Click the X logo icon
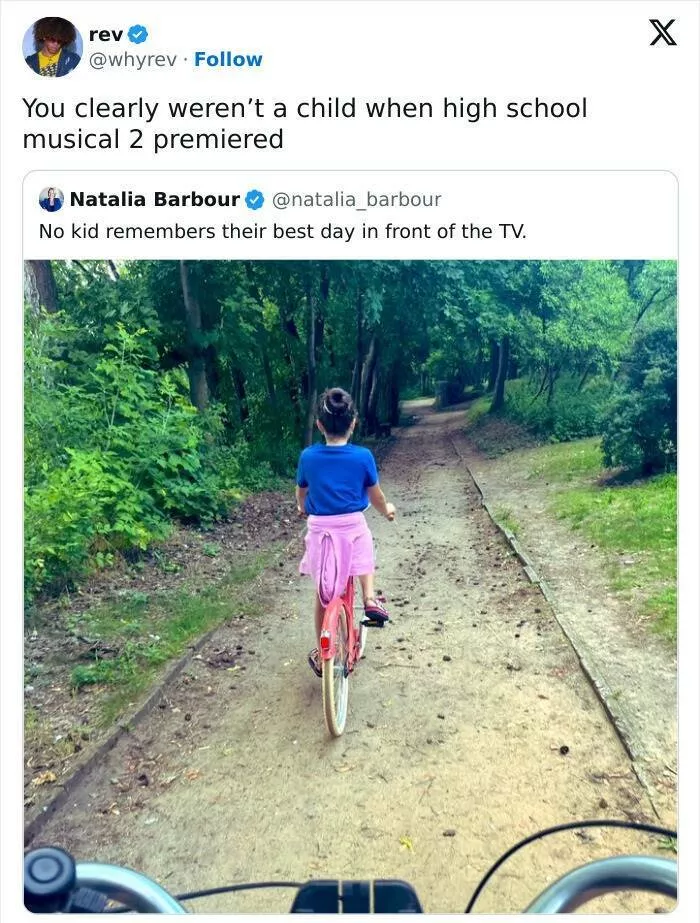 tap(662, 33)
